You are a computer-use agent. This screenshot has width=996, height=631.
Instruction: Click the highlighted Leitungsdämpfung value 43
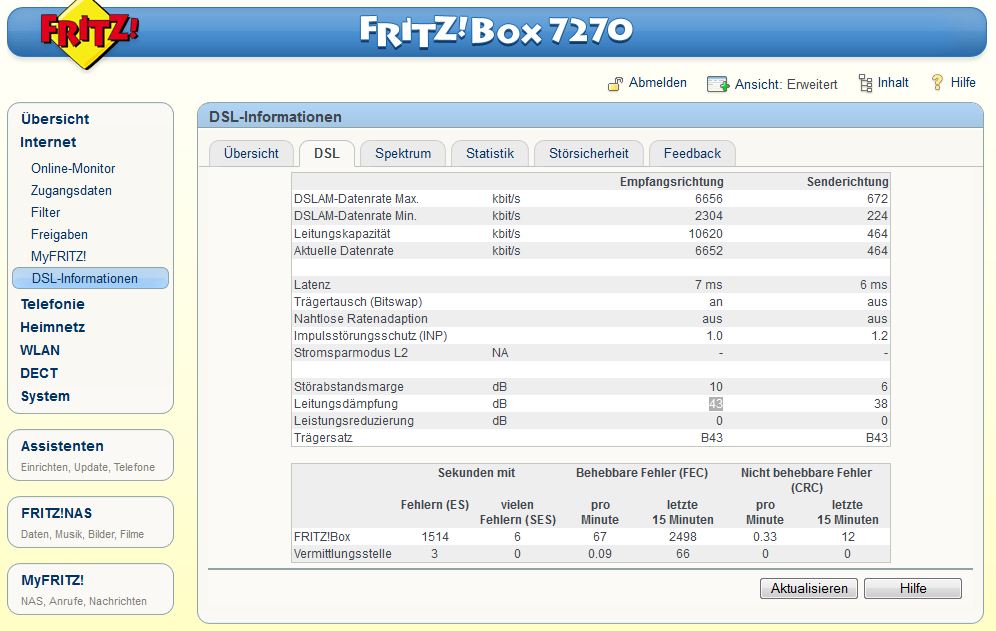715,404
